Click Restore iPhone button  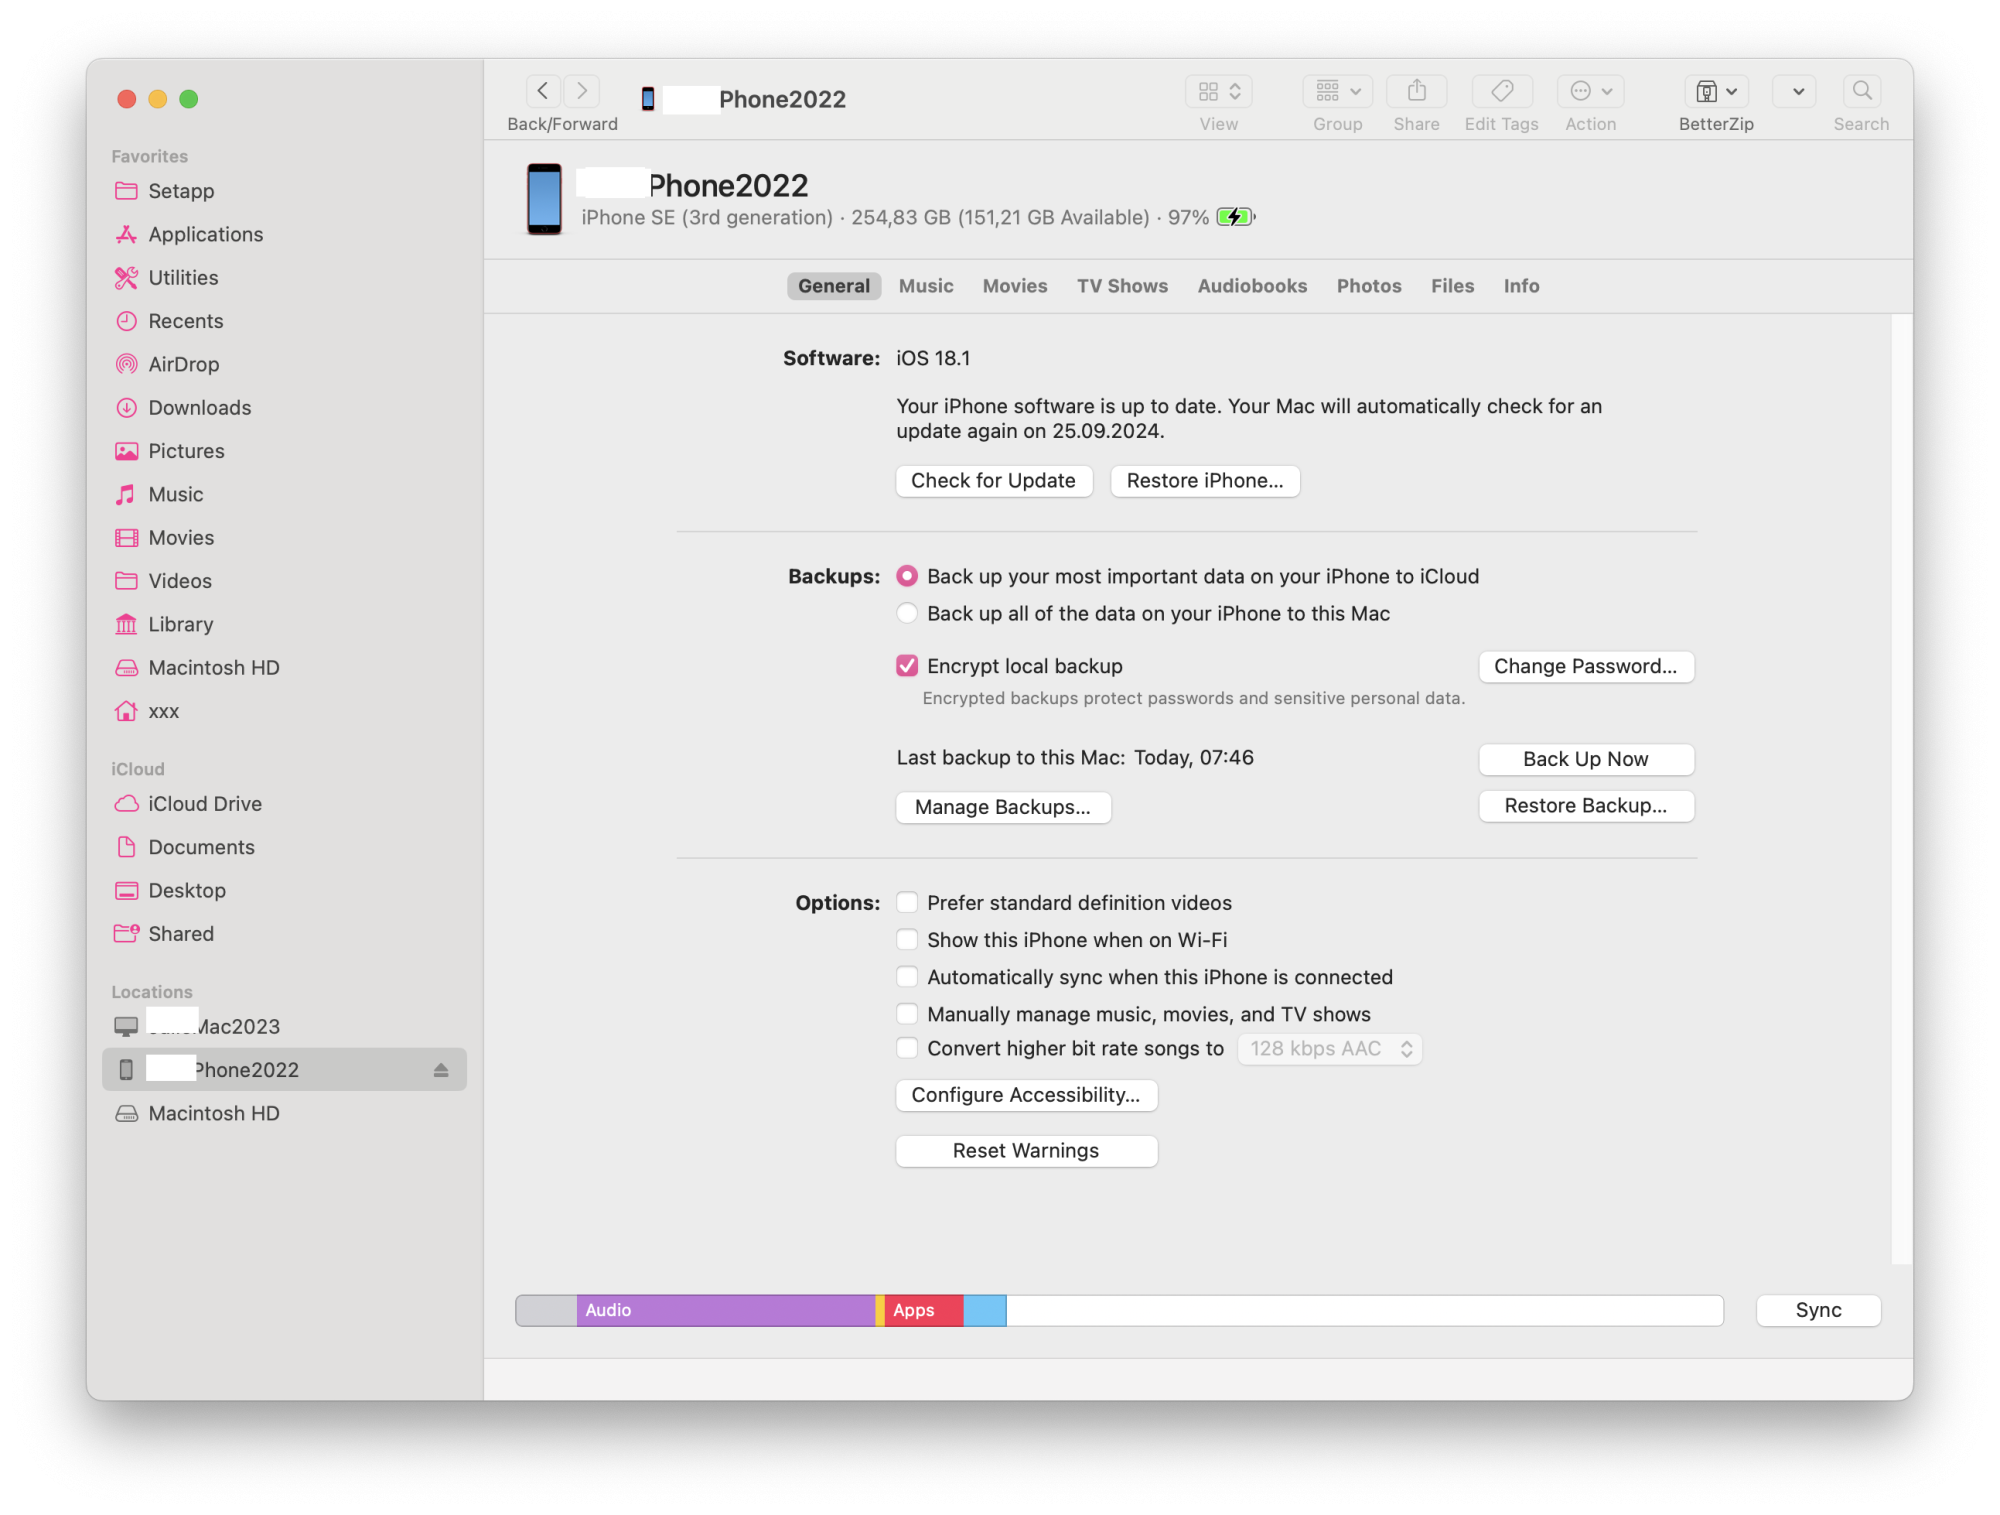[1205, 481]
